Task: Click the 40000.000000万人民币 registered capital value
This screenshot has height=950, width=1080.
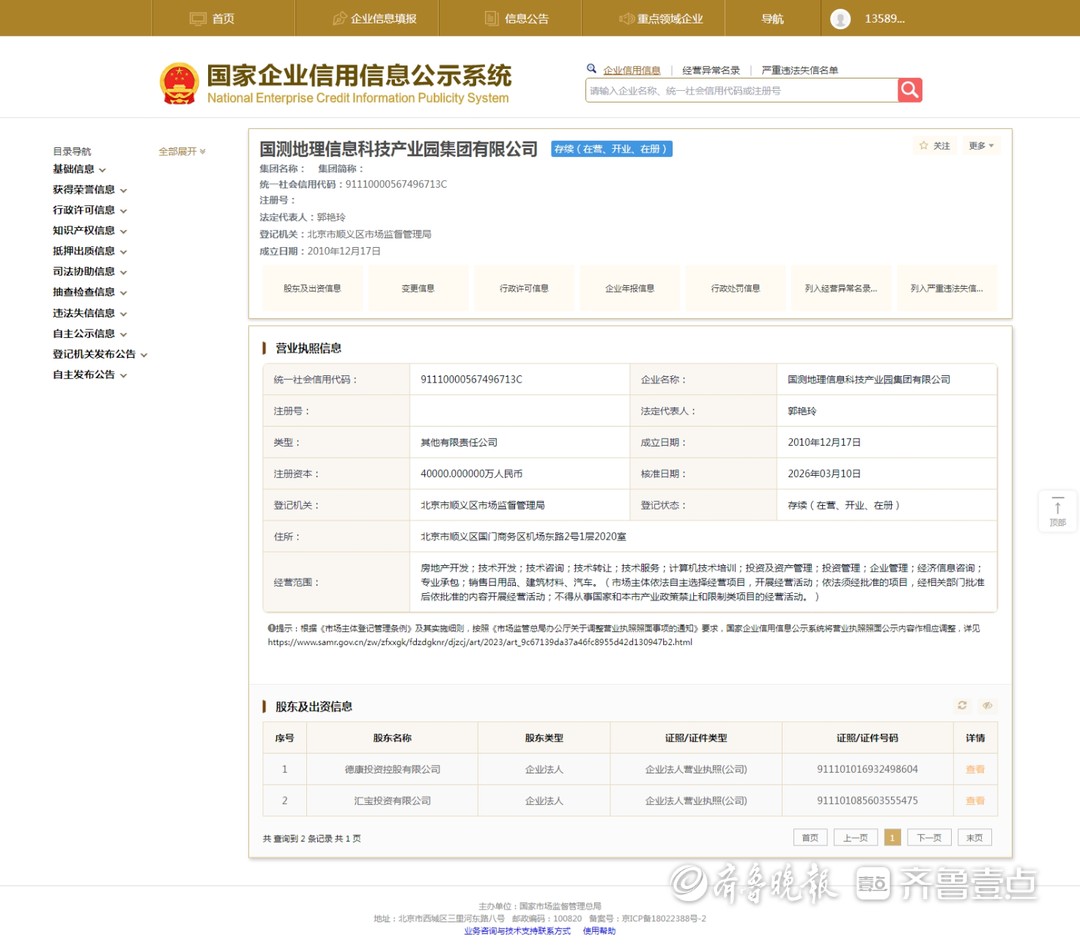Action: point(471,473)
